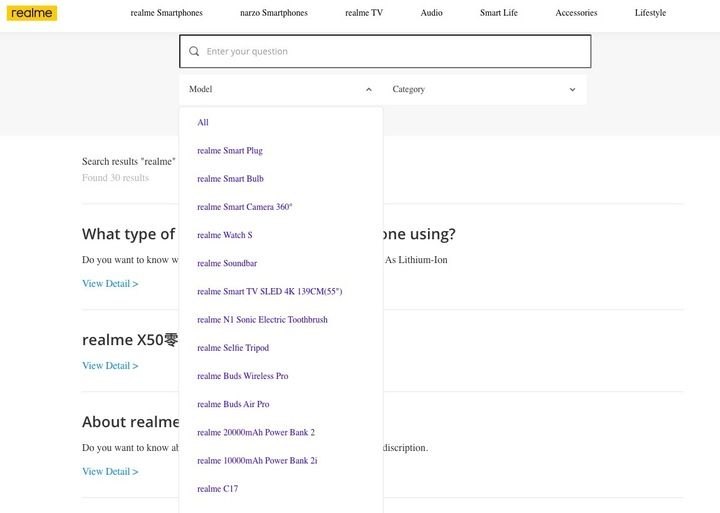Choose realme Smart Bulb model

(x=230, y=179)
